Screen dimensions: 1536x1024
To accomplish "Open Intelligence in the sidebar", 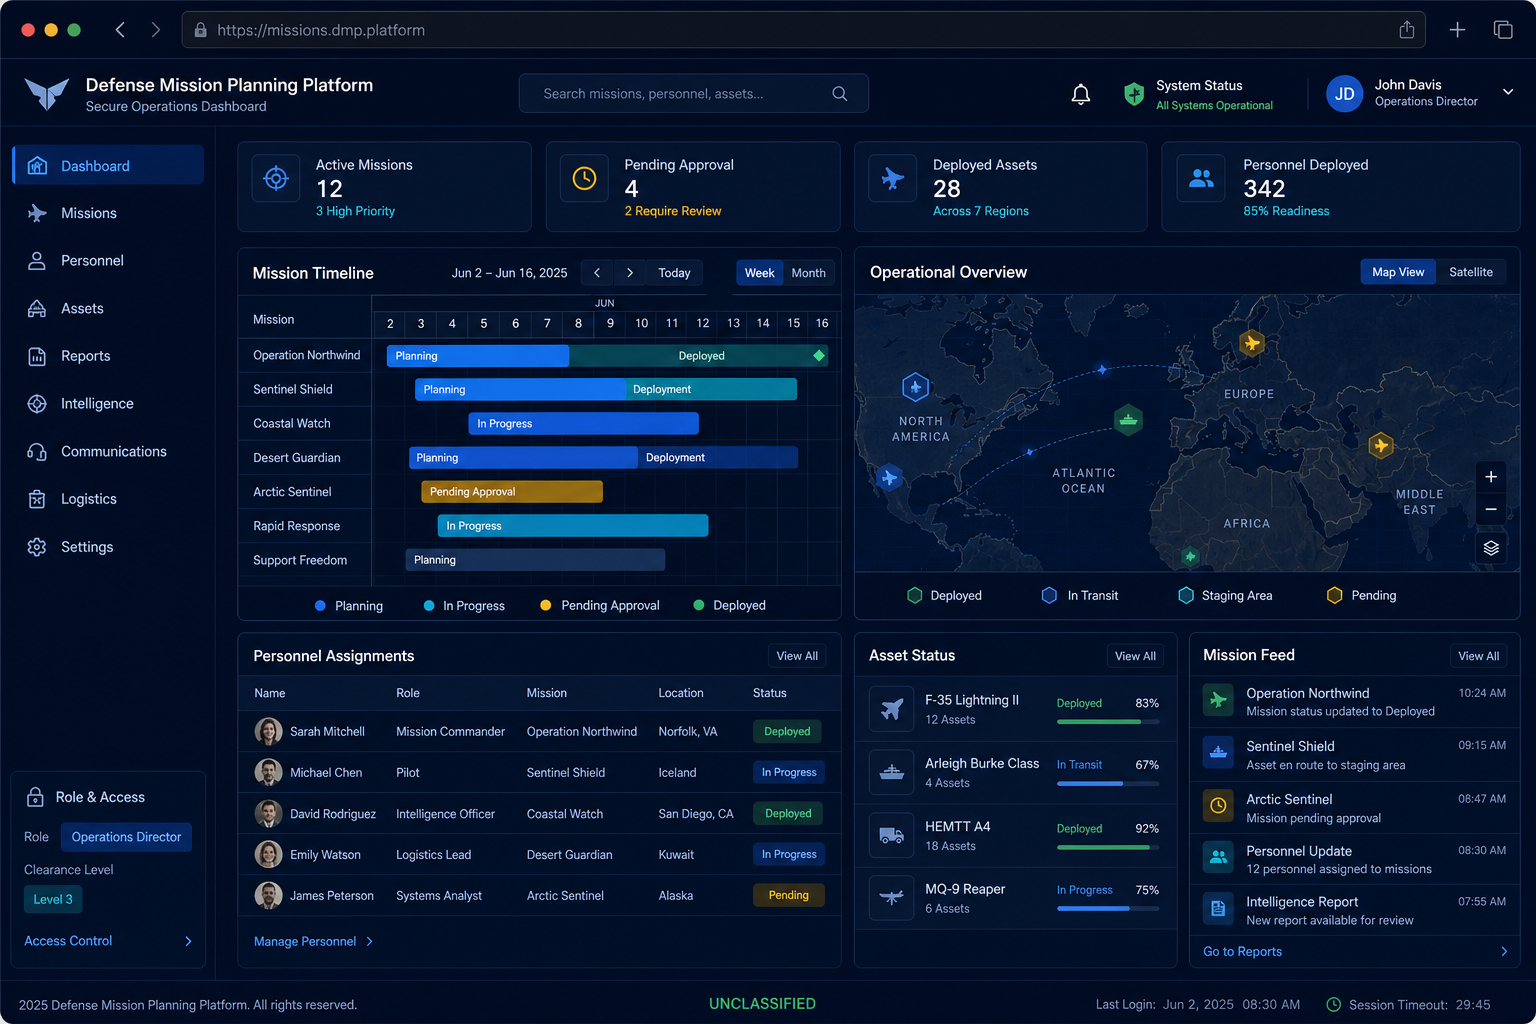I will click(108, 404).
